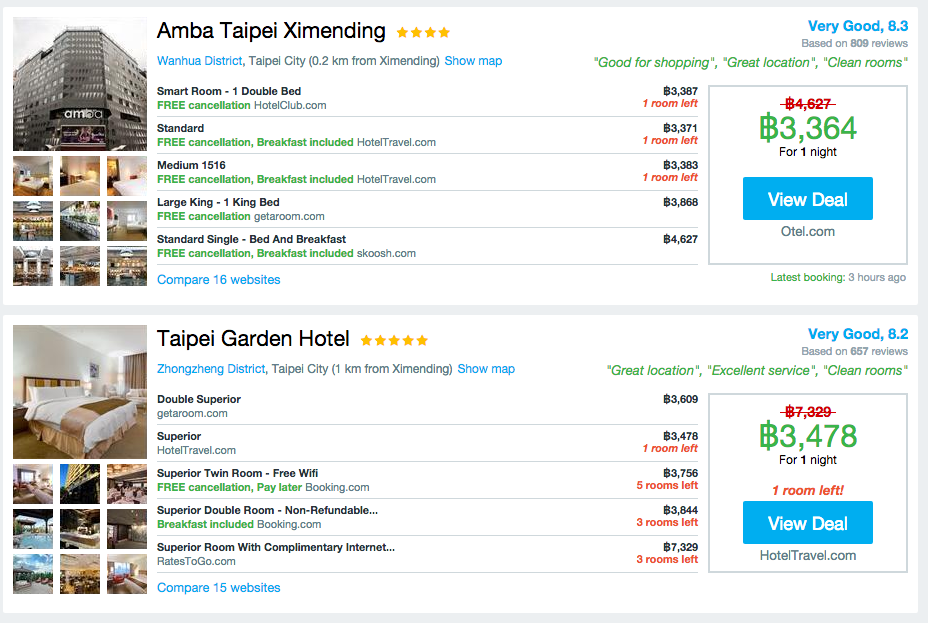Select the Superior Twin Room - Free Wifi offer
Screen dimensions: 928x623
pos(237,474)
